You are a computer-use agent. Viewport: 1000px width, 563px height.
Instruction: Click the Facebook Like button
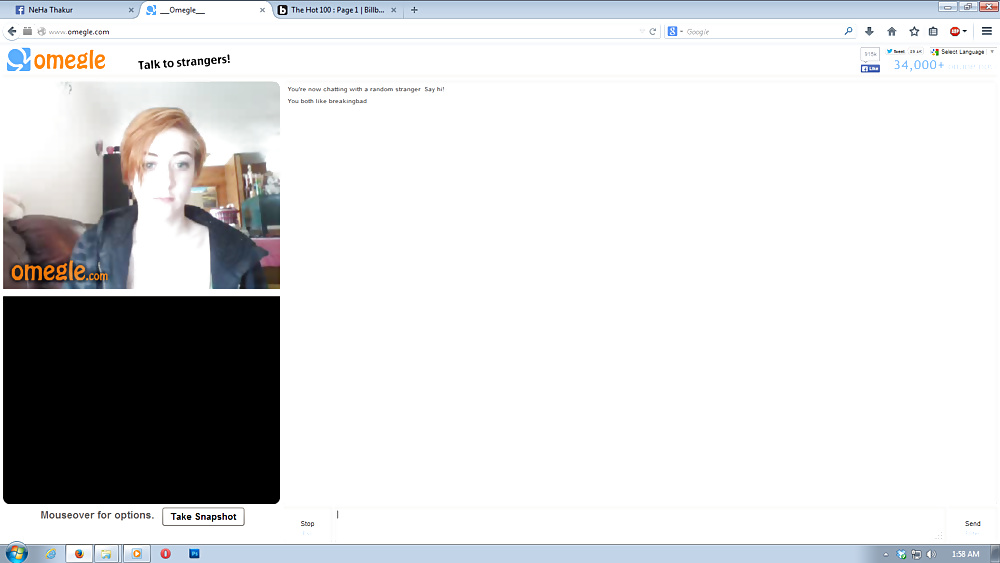(870, 68)
